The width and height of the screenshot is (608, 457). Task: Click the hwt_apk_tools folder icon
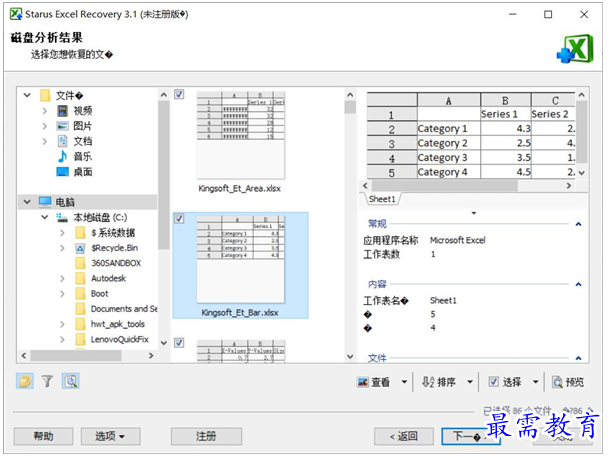coord(80,324)
